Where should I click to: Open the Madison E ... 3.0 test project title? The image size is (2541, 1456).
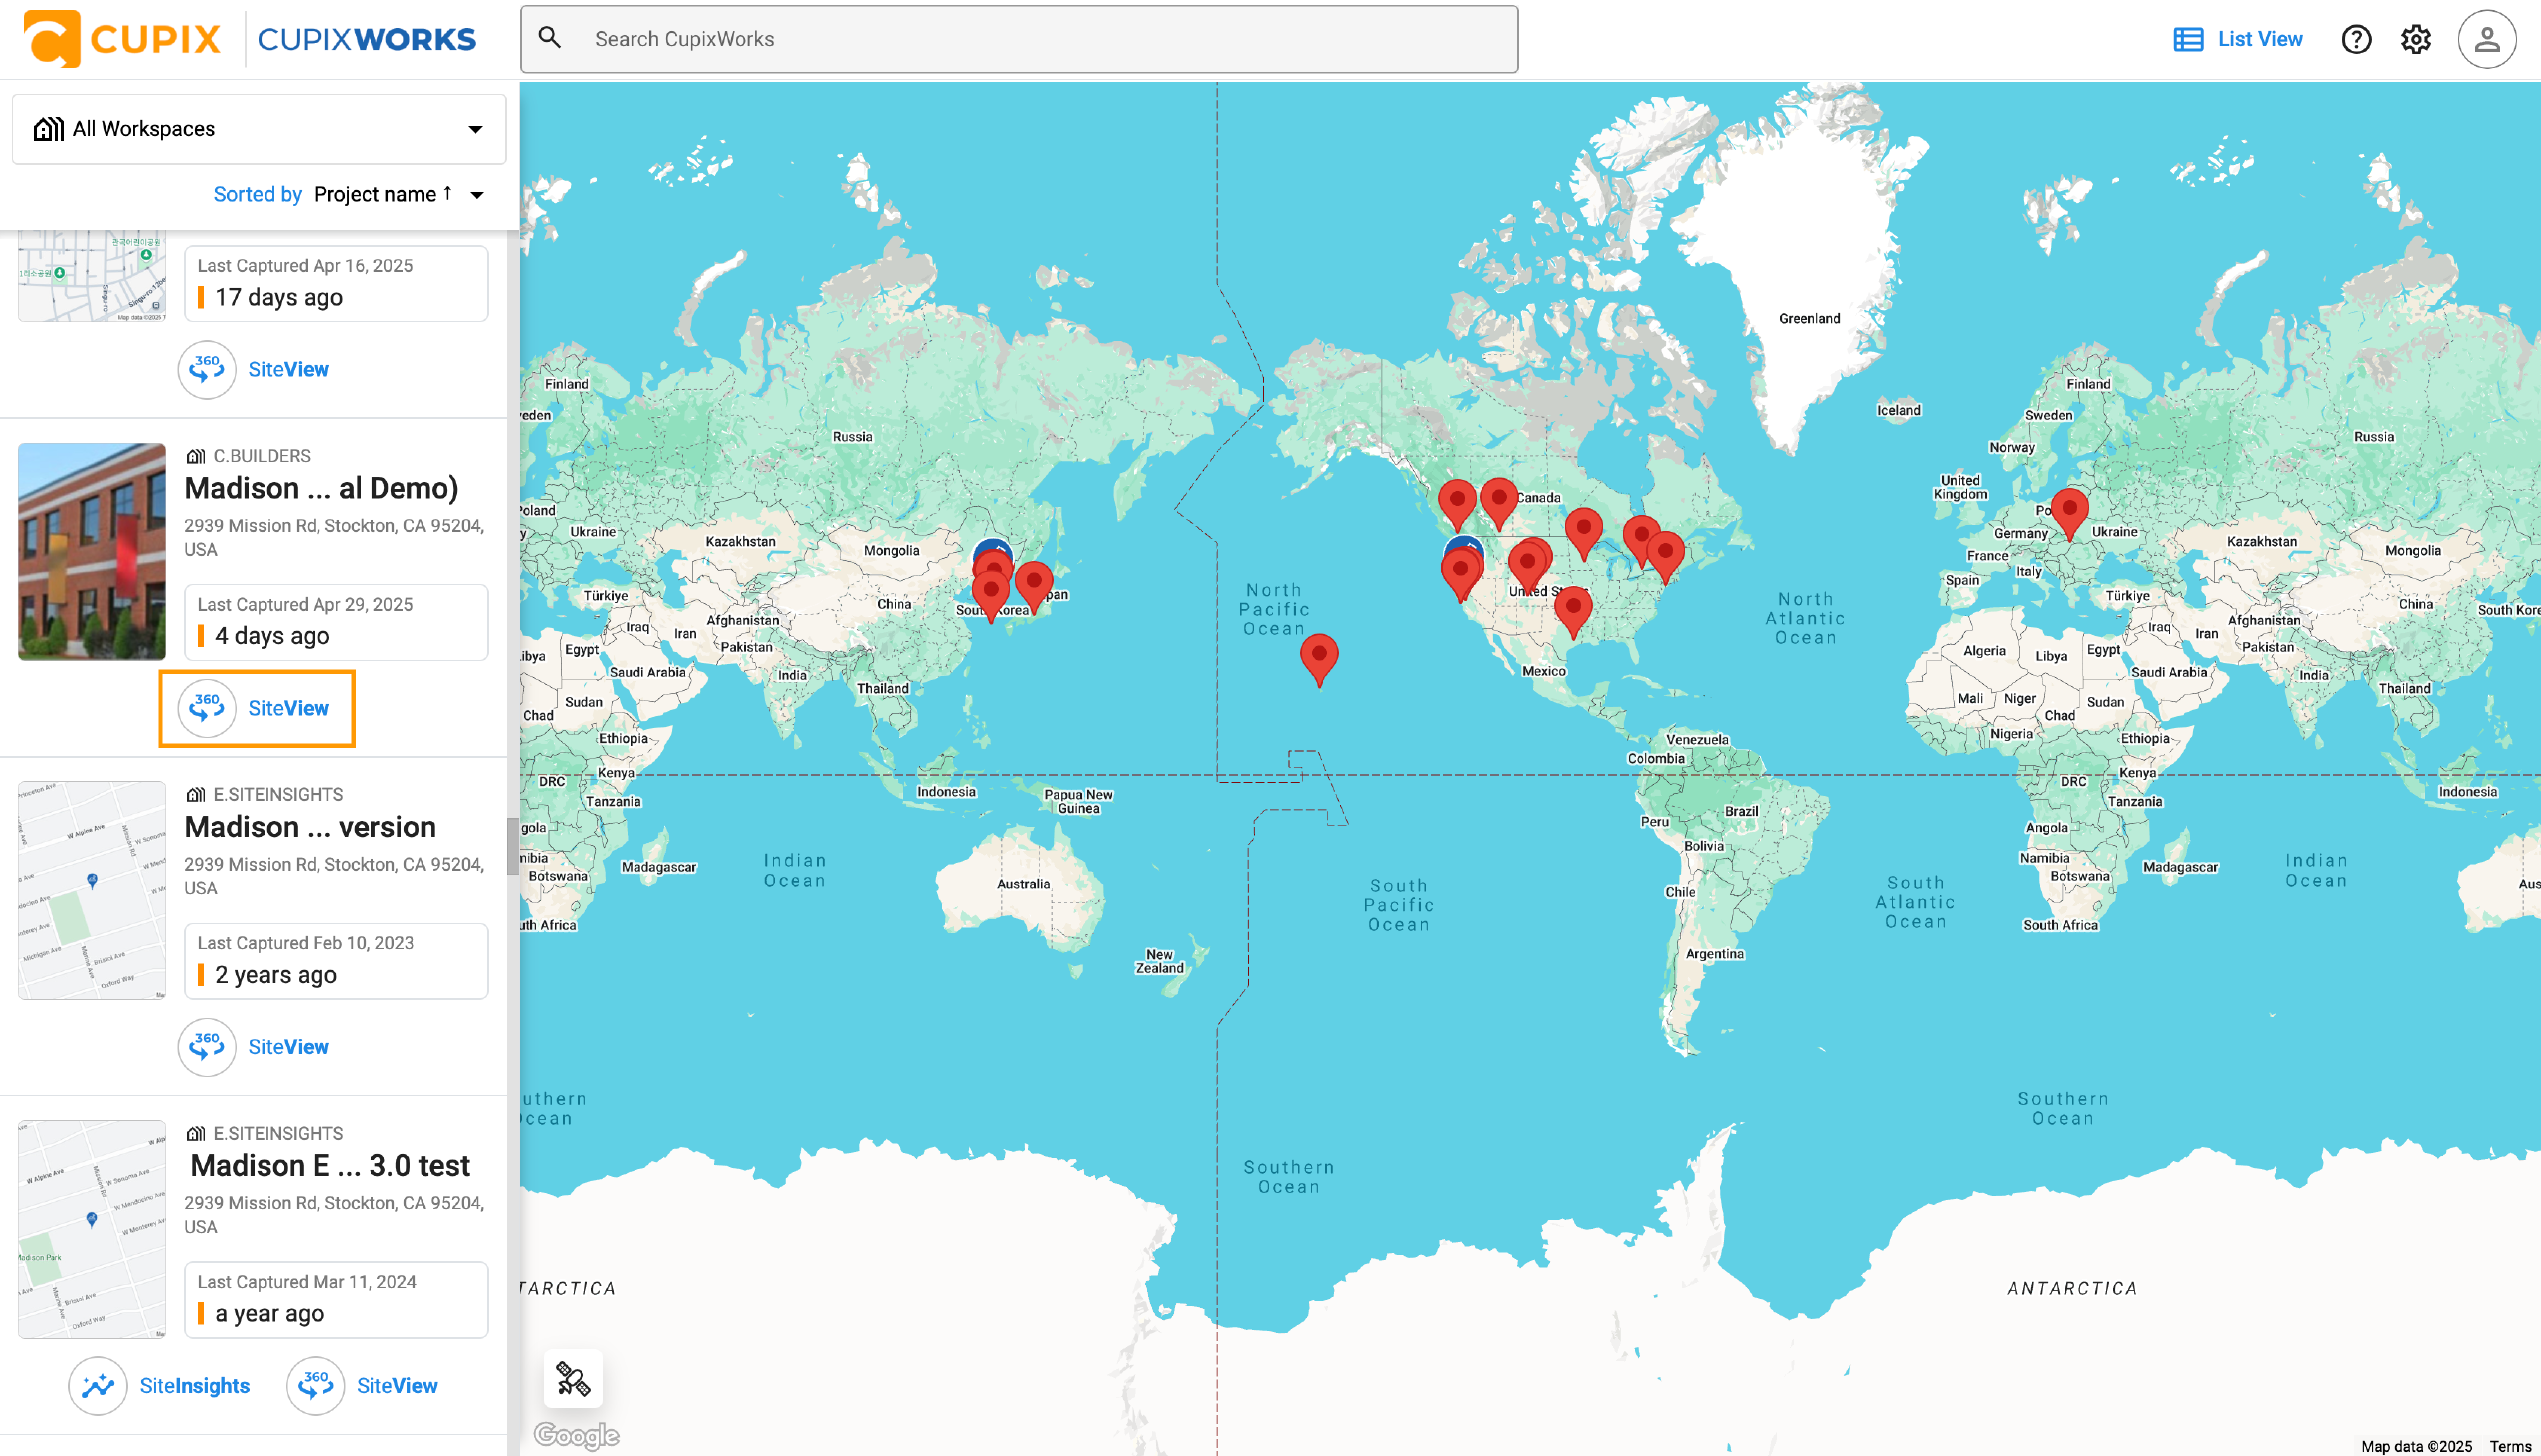click(x=330, y=1166)
